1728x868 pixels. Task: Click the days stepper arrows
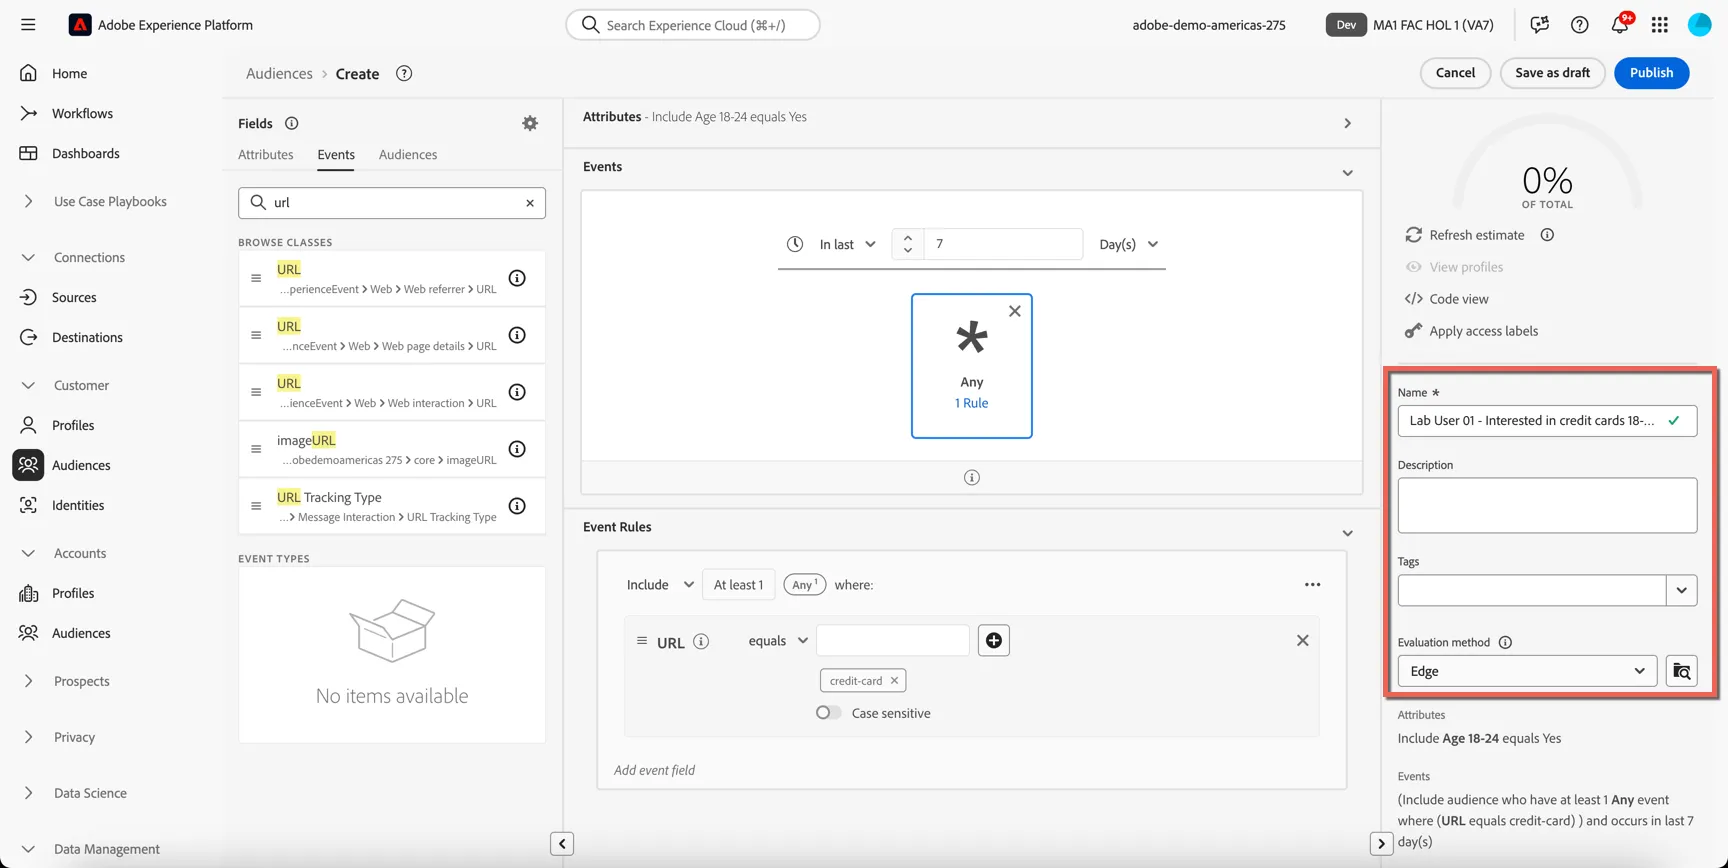[x=908, y=245]
